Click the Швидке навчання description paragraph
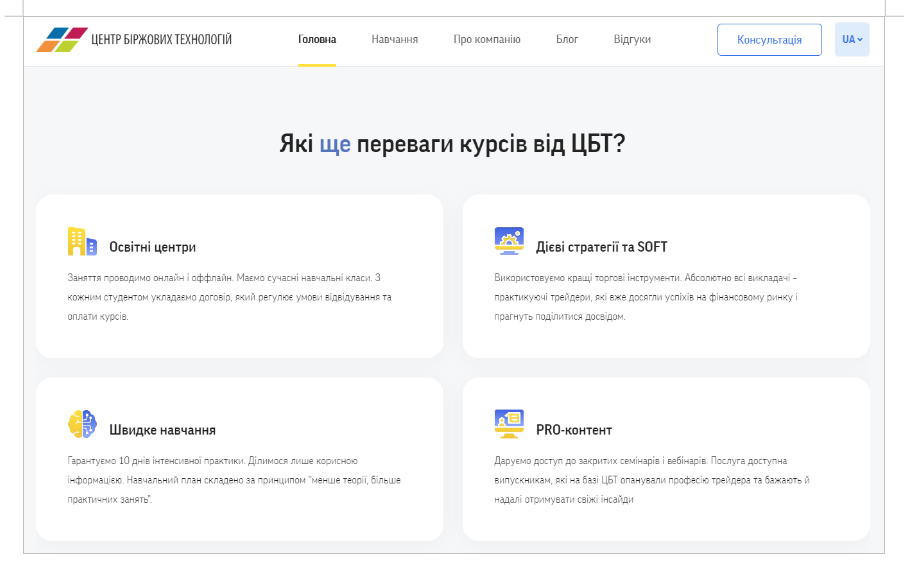This screenshot has width=911, height=562. pos(234,480)
